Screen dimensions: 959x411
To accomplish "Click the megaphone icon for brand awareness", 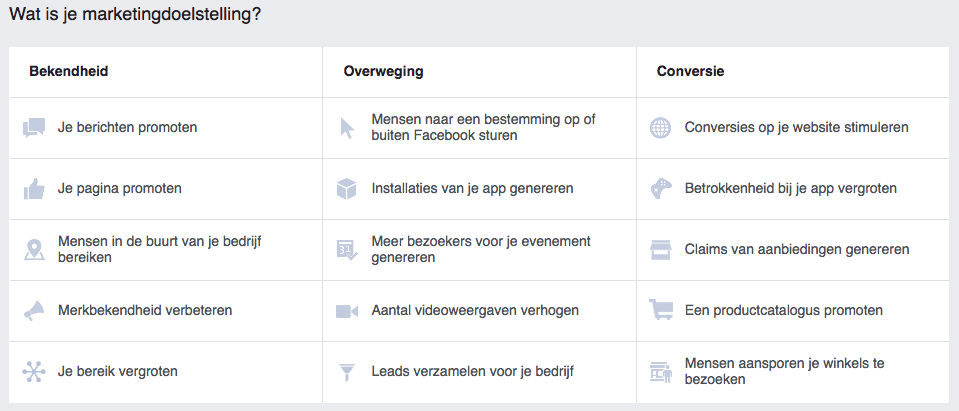I will [34, 311].
